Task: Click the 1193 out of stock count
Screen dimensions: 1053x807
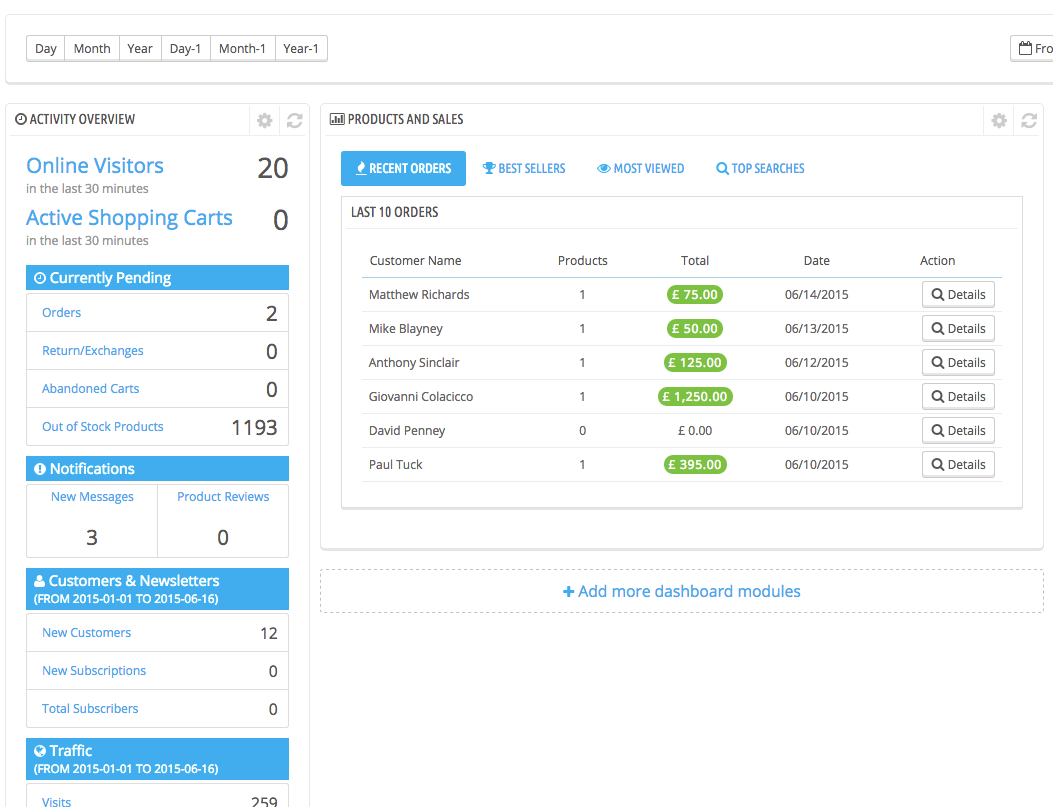Action: [254, 428]
